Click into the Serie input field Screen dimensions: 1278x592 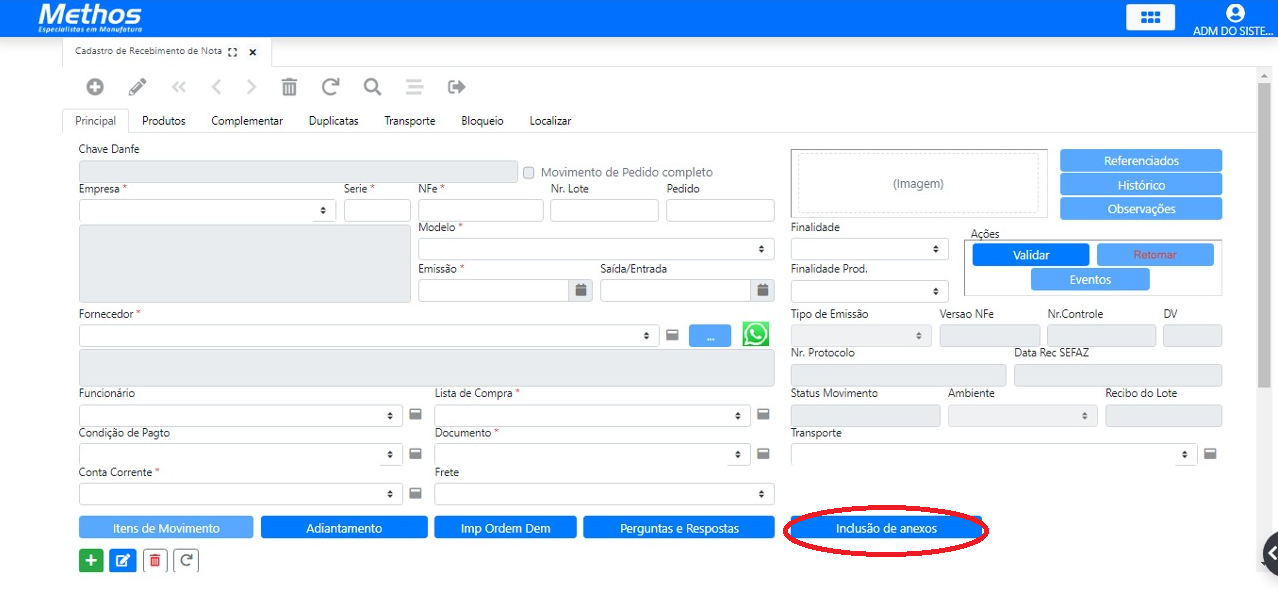click(377, 211)
